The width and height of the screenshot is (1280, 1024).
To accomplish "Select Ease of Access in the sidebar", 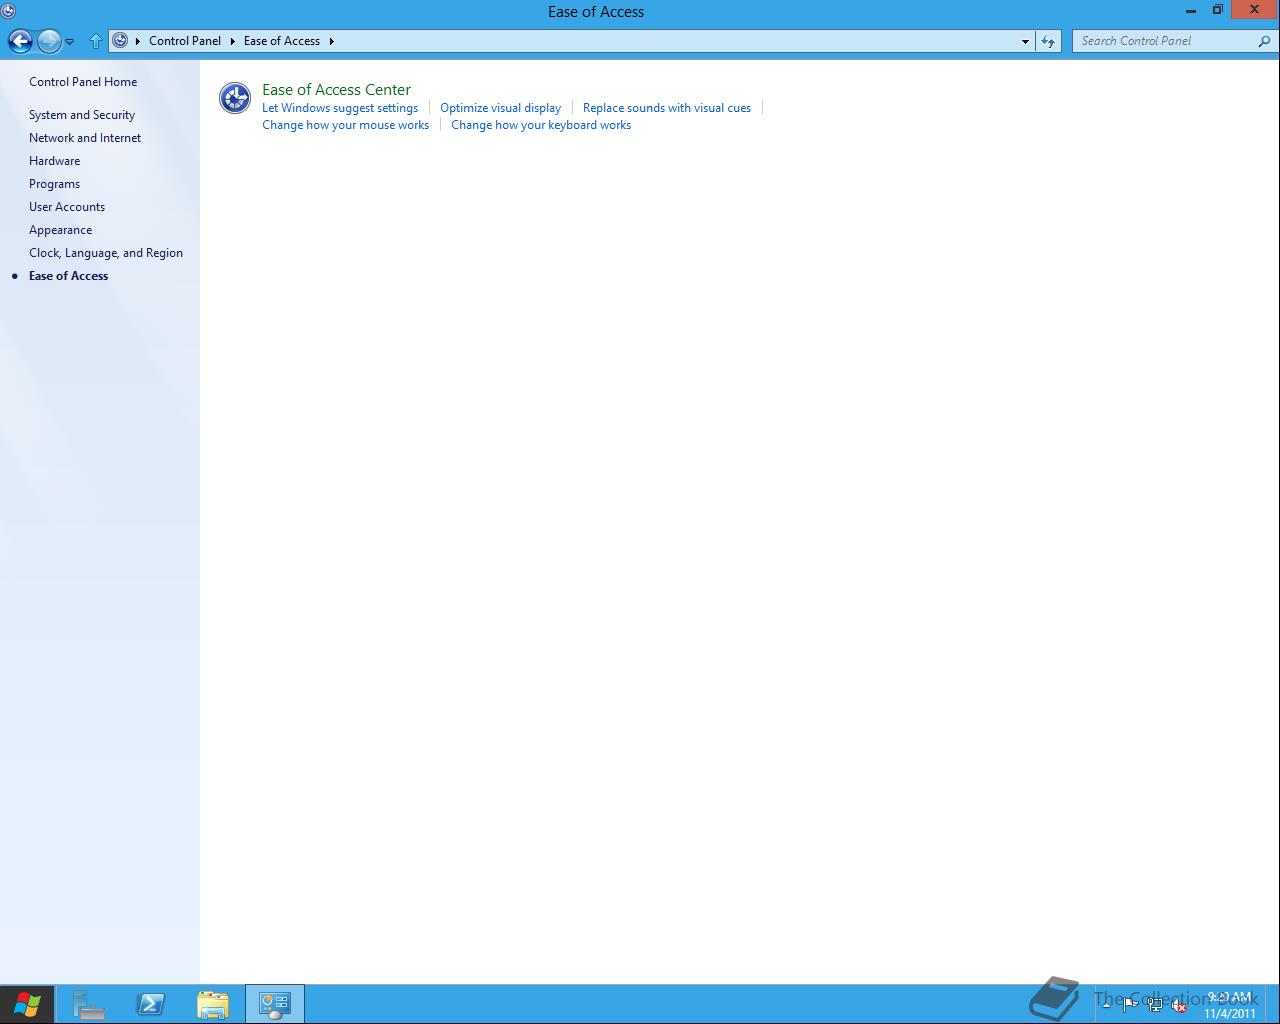I will tap(68, 276).
